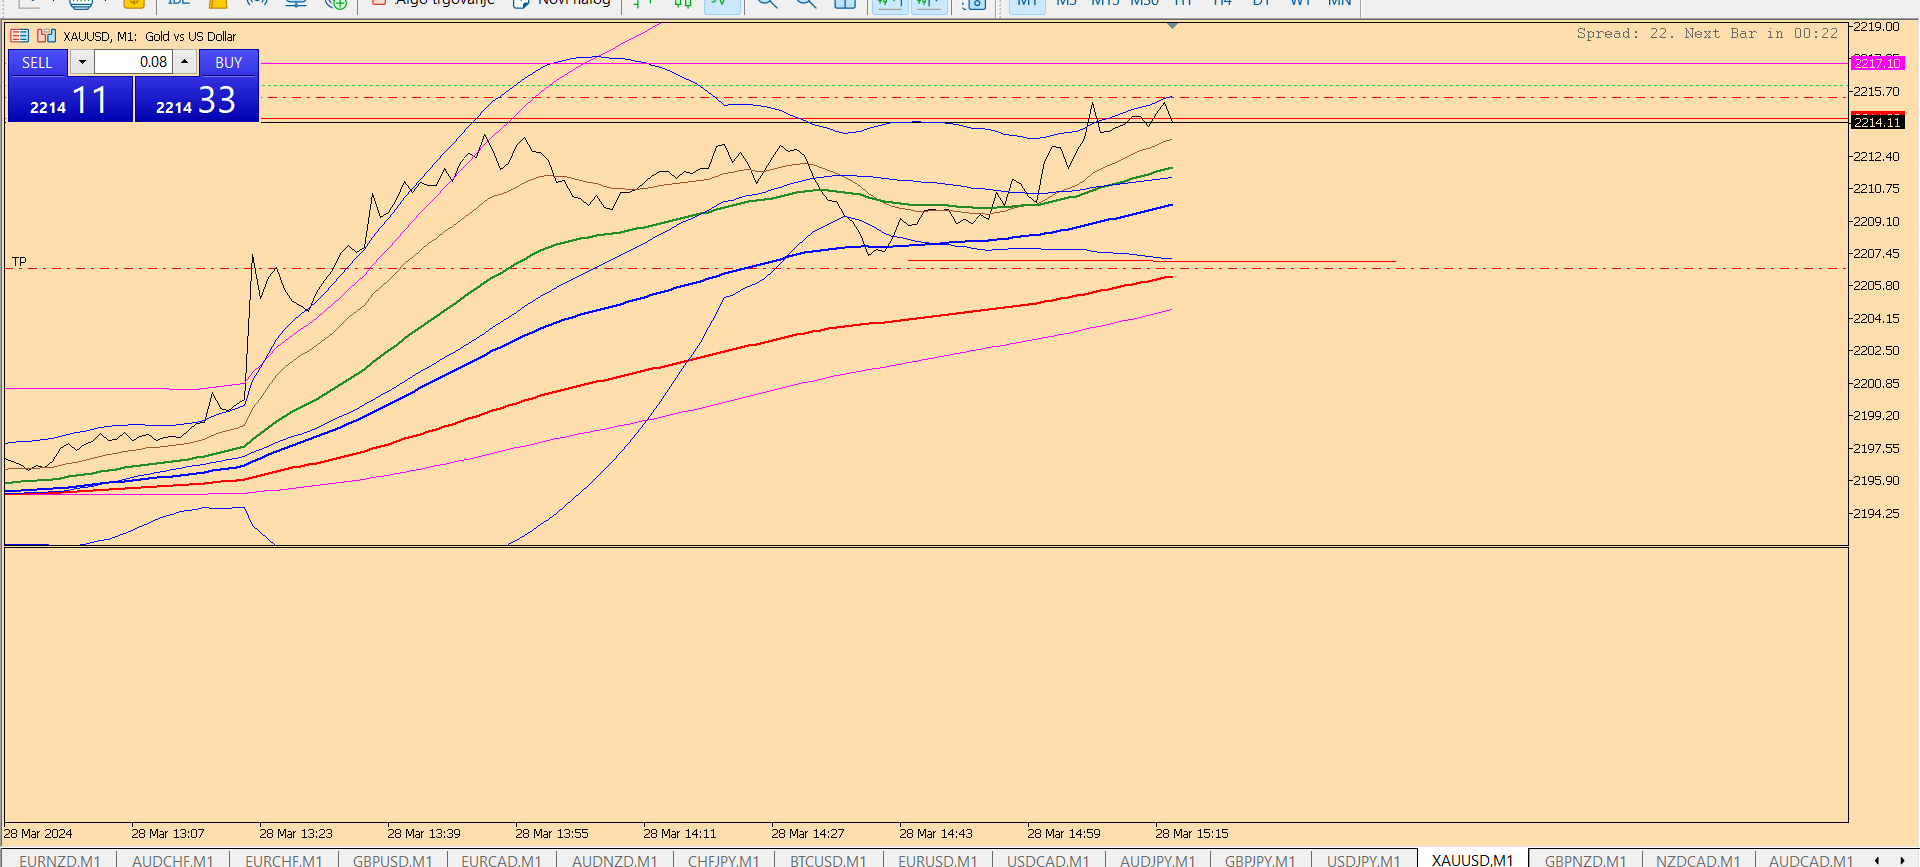1920x867 pixels.
Task: Open the EURCHF,M1 chart tab
Action: [x=284, y=860]
